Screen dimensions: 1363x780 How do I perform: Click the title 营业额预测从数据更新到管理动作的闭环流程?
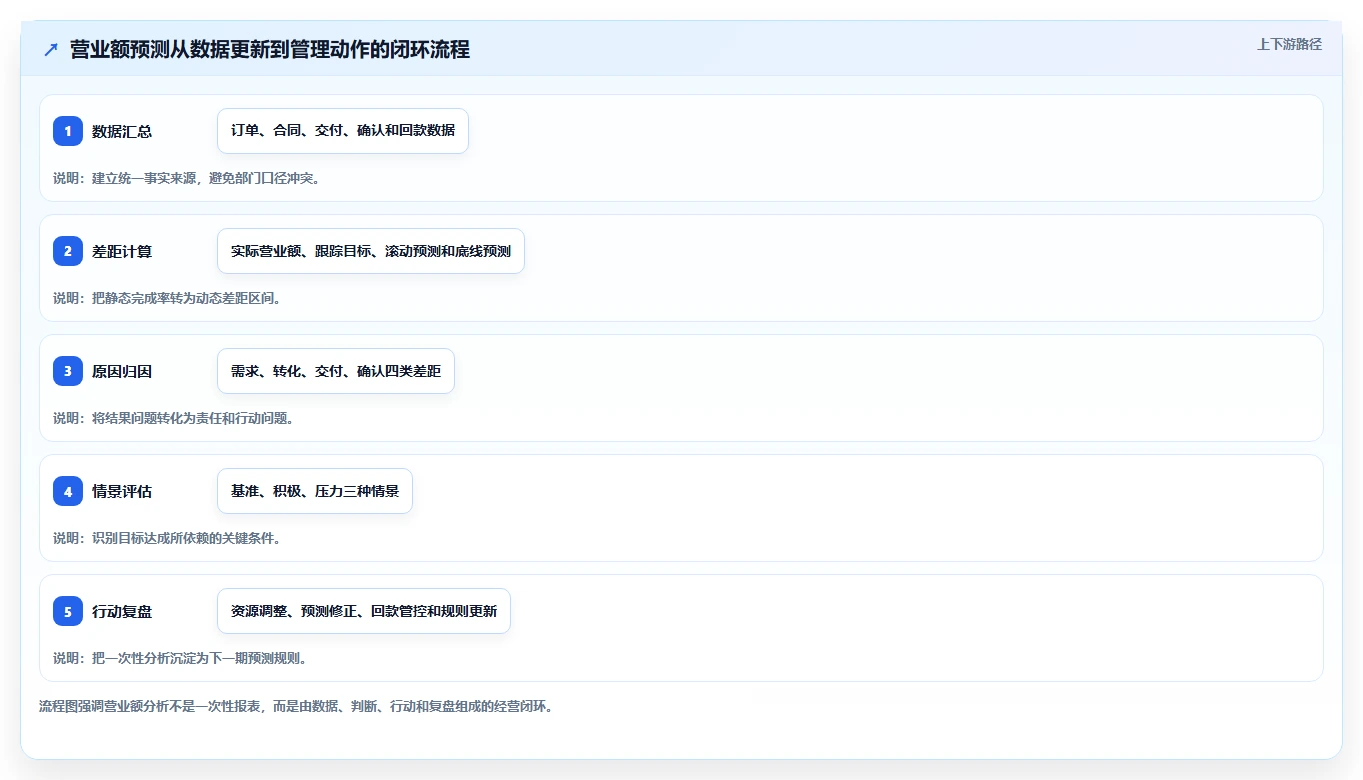pyautogui.click(x=270, y=50)
